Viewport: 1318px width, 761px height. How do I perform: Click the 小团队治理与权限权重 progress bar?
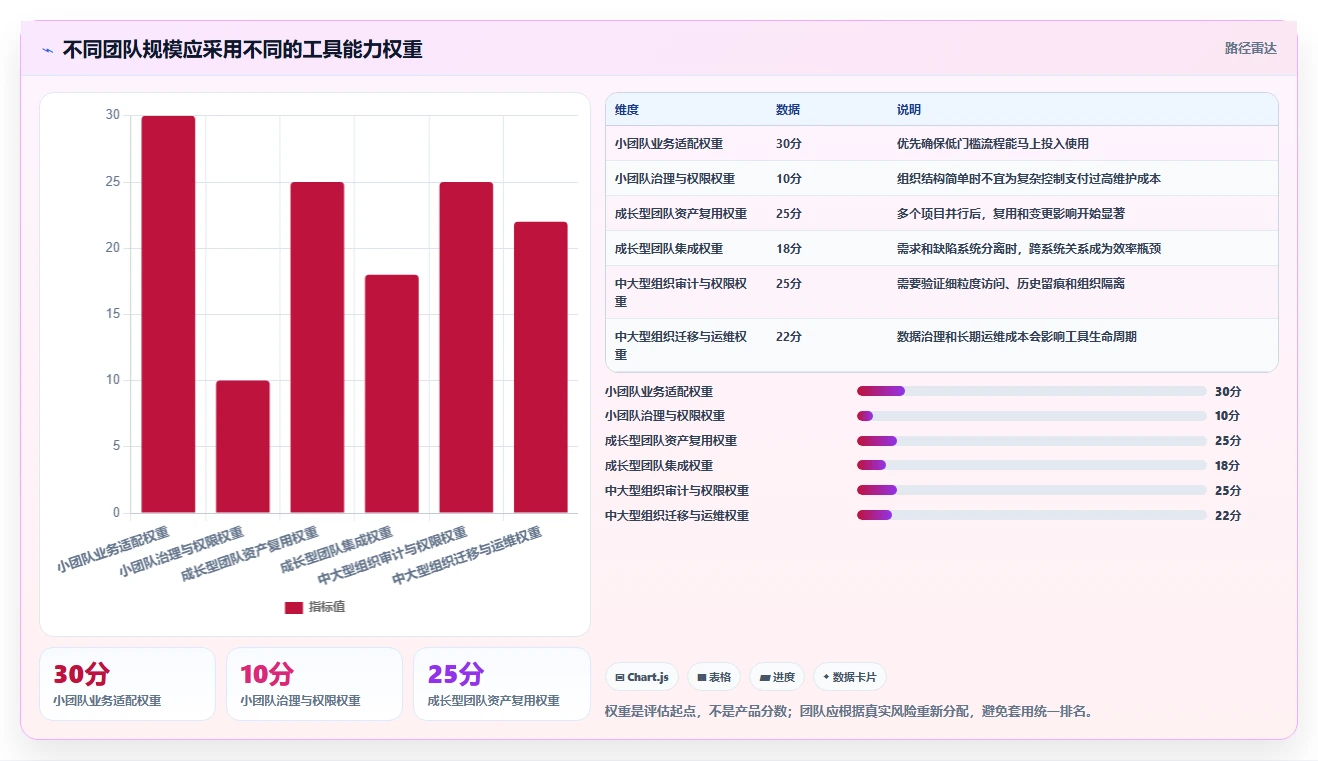[x=1031, y=416]
